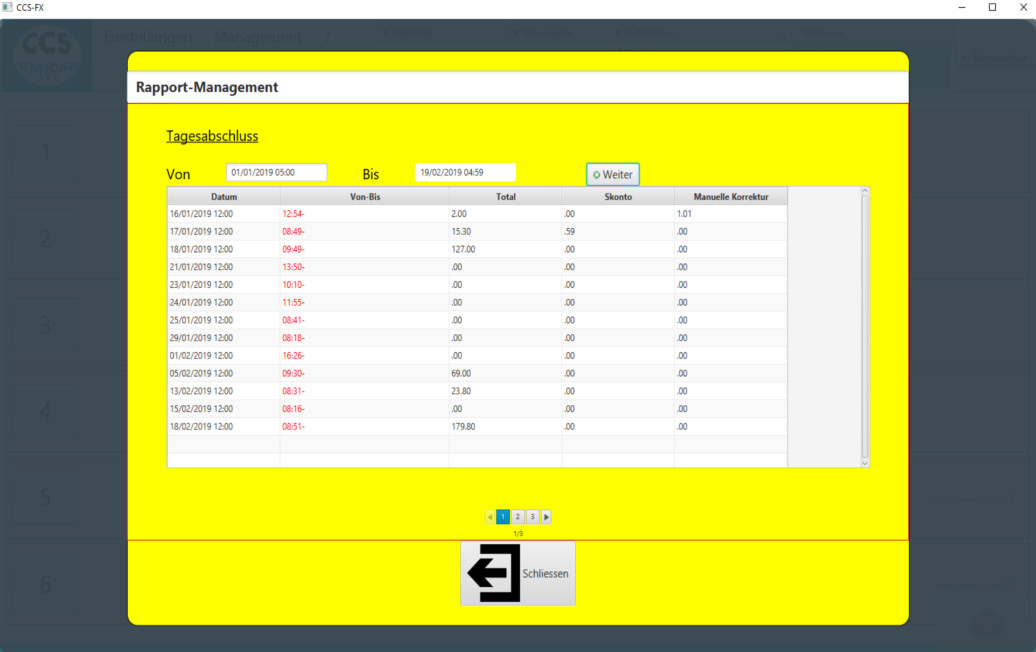Image resolution: width=1036 pixels, height=652 pixels.
Task: Switch to page 3 of the results
Action: [532, 517]
